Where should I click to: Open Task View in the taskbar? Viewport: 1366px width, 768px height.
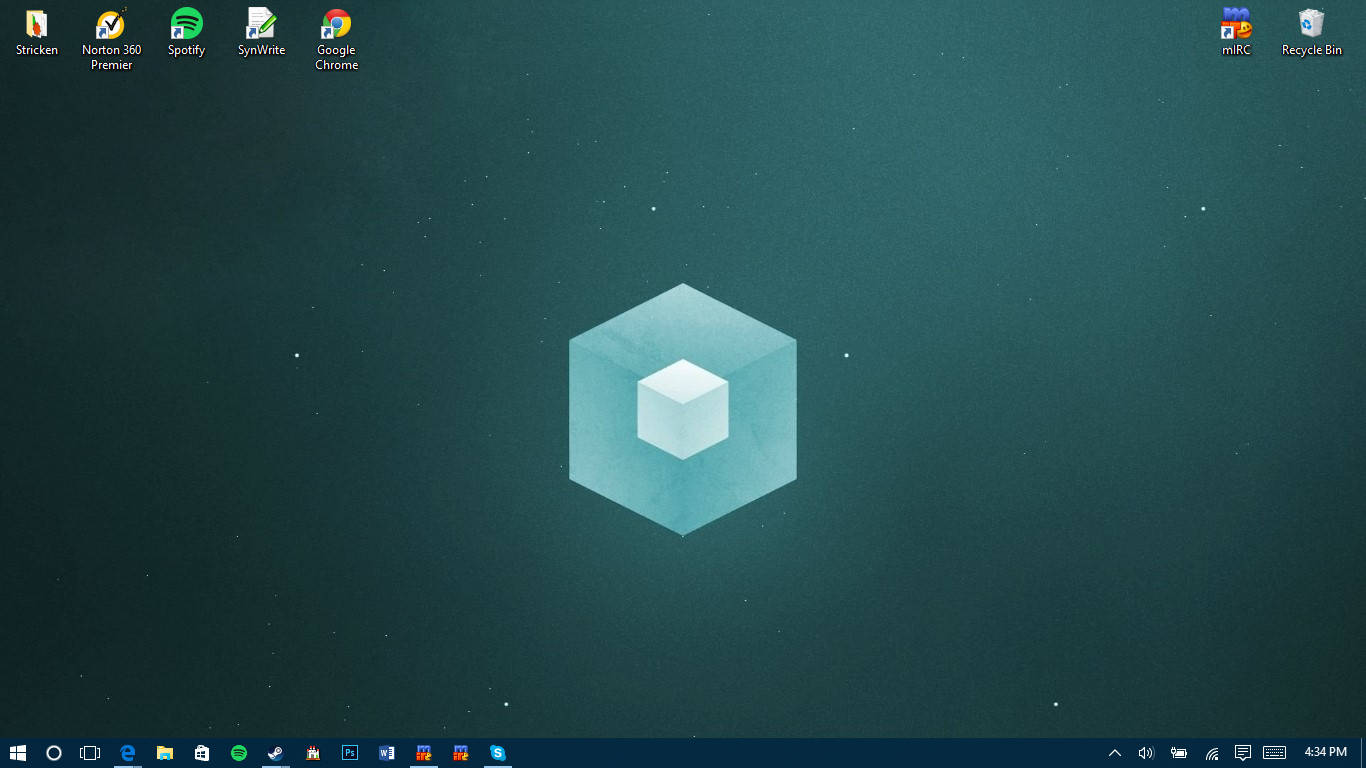pyautogui.click(x=90, y=753)
